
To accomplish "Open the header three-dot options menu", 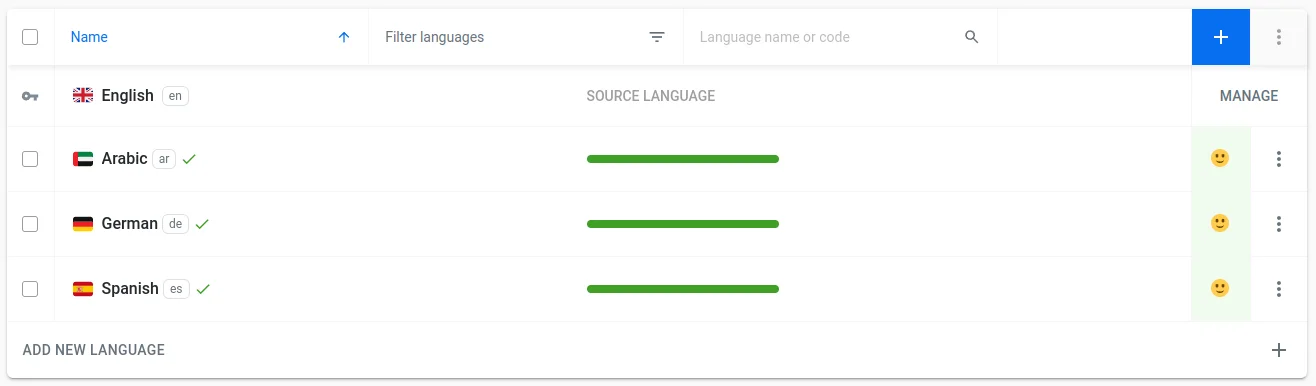I will click(1279, 37).
